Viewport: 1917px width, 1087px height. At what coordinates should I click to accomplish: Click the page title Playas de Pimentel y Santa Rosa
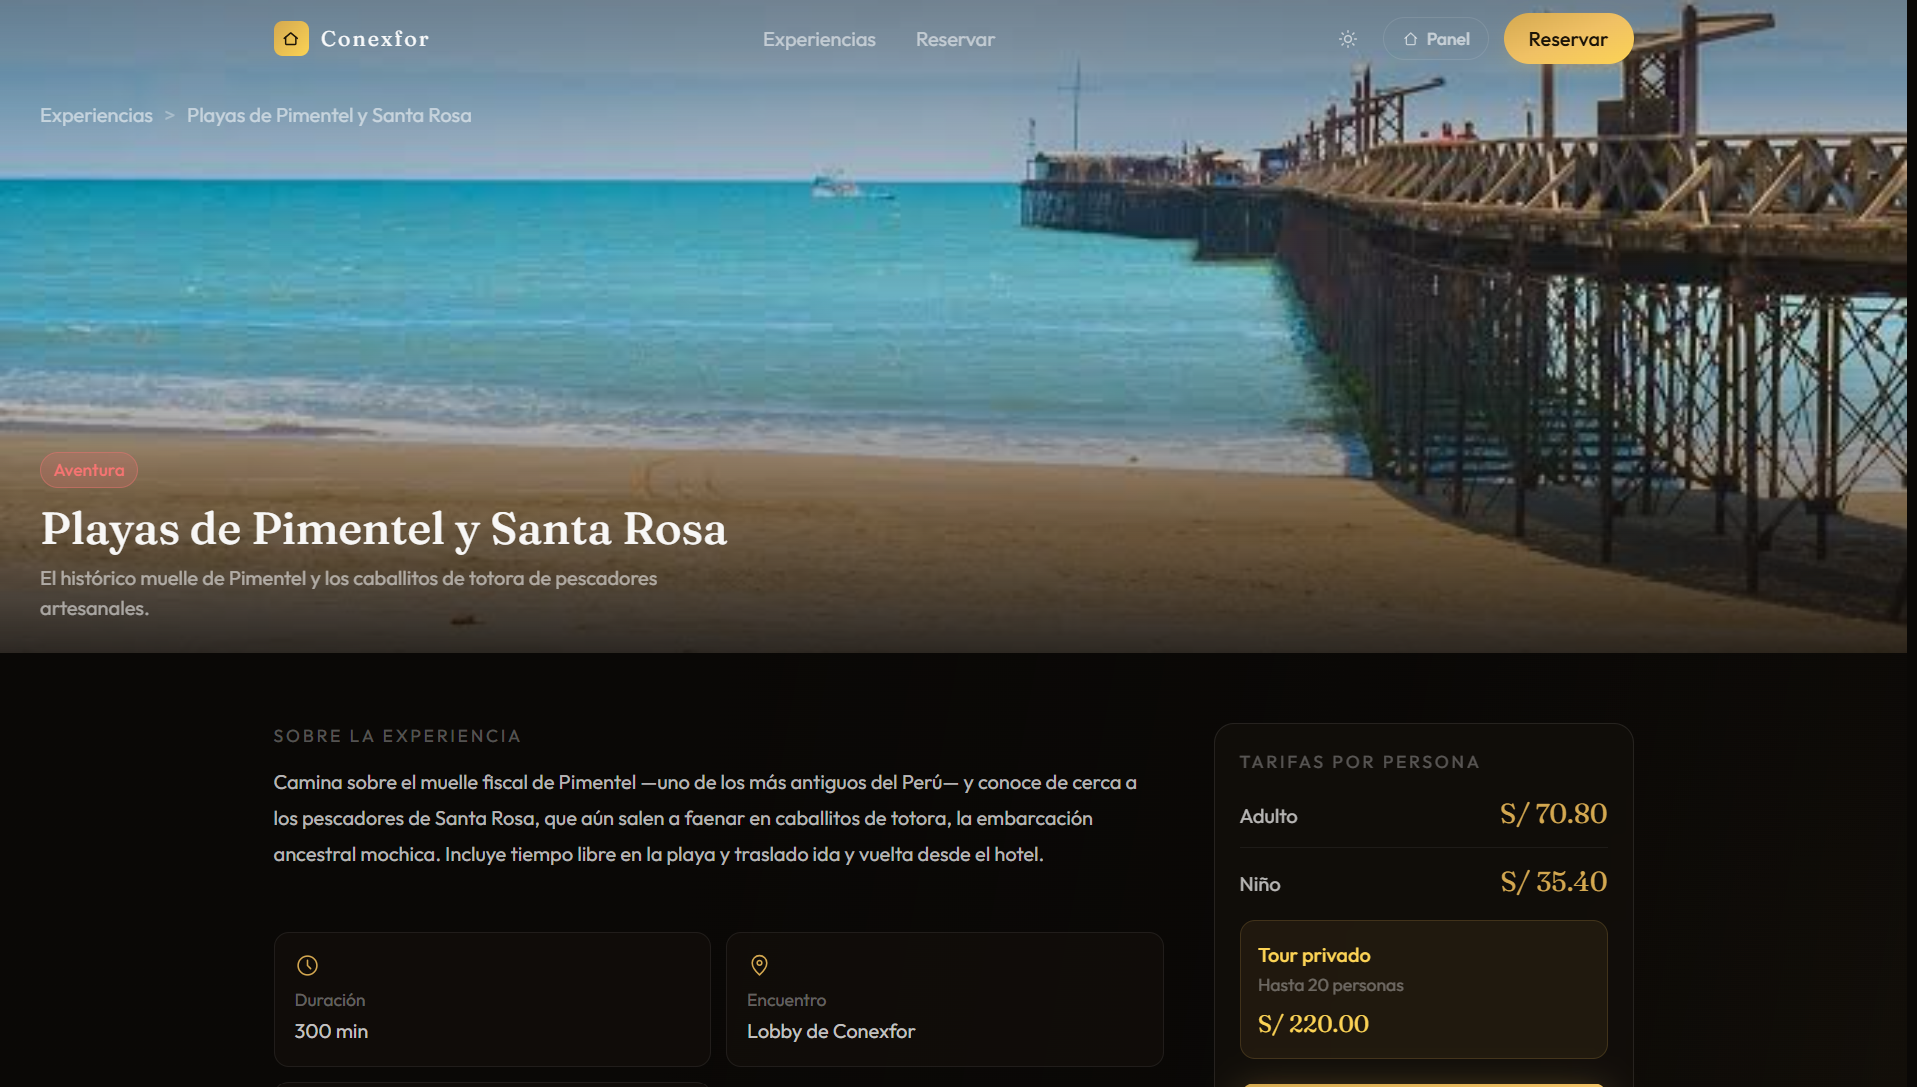(384, 529)
